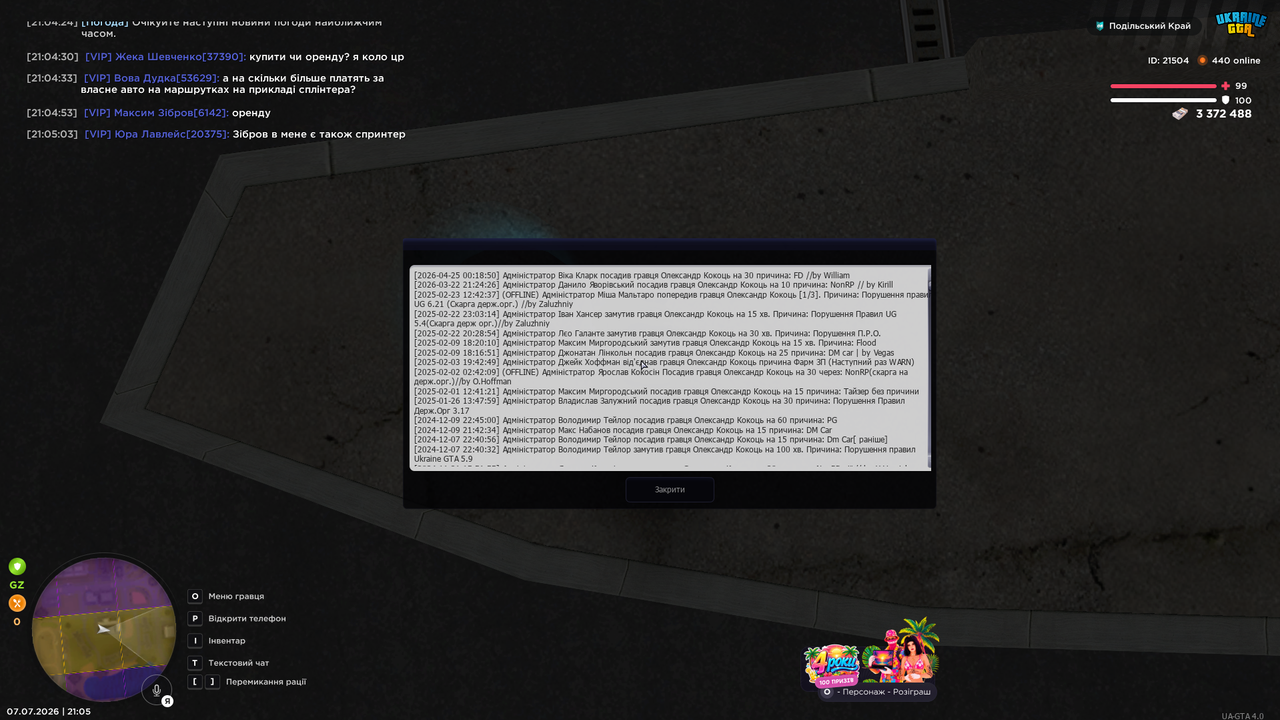Viewport: 1280px width, 720px height.
Task: Click the 3 372 488 money amount
Action: pyautogui.click(x=1224, y=114)
